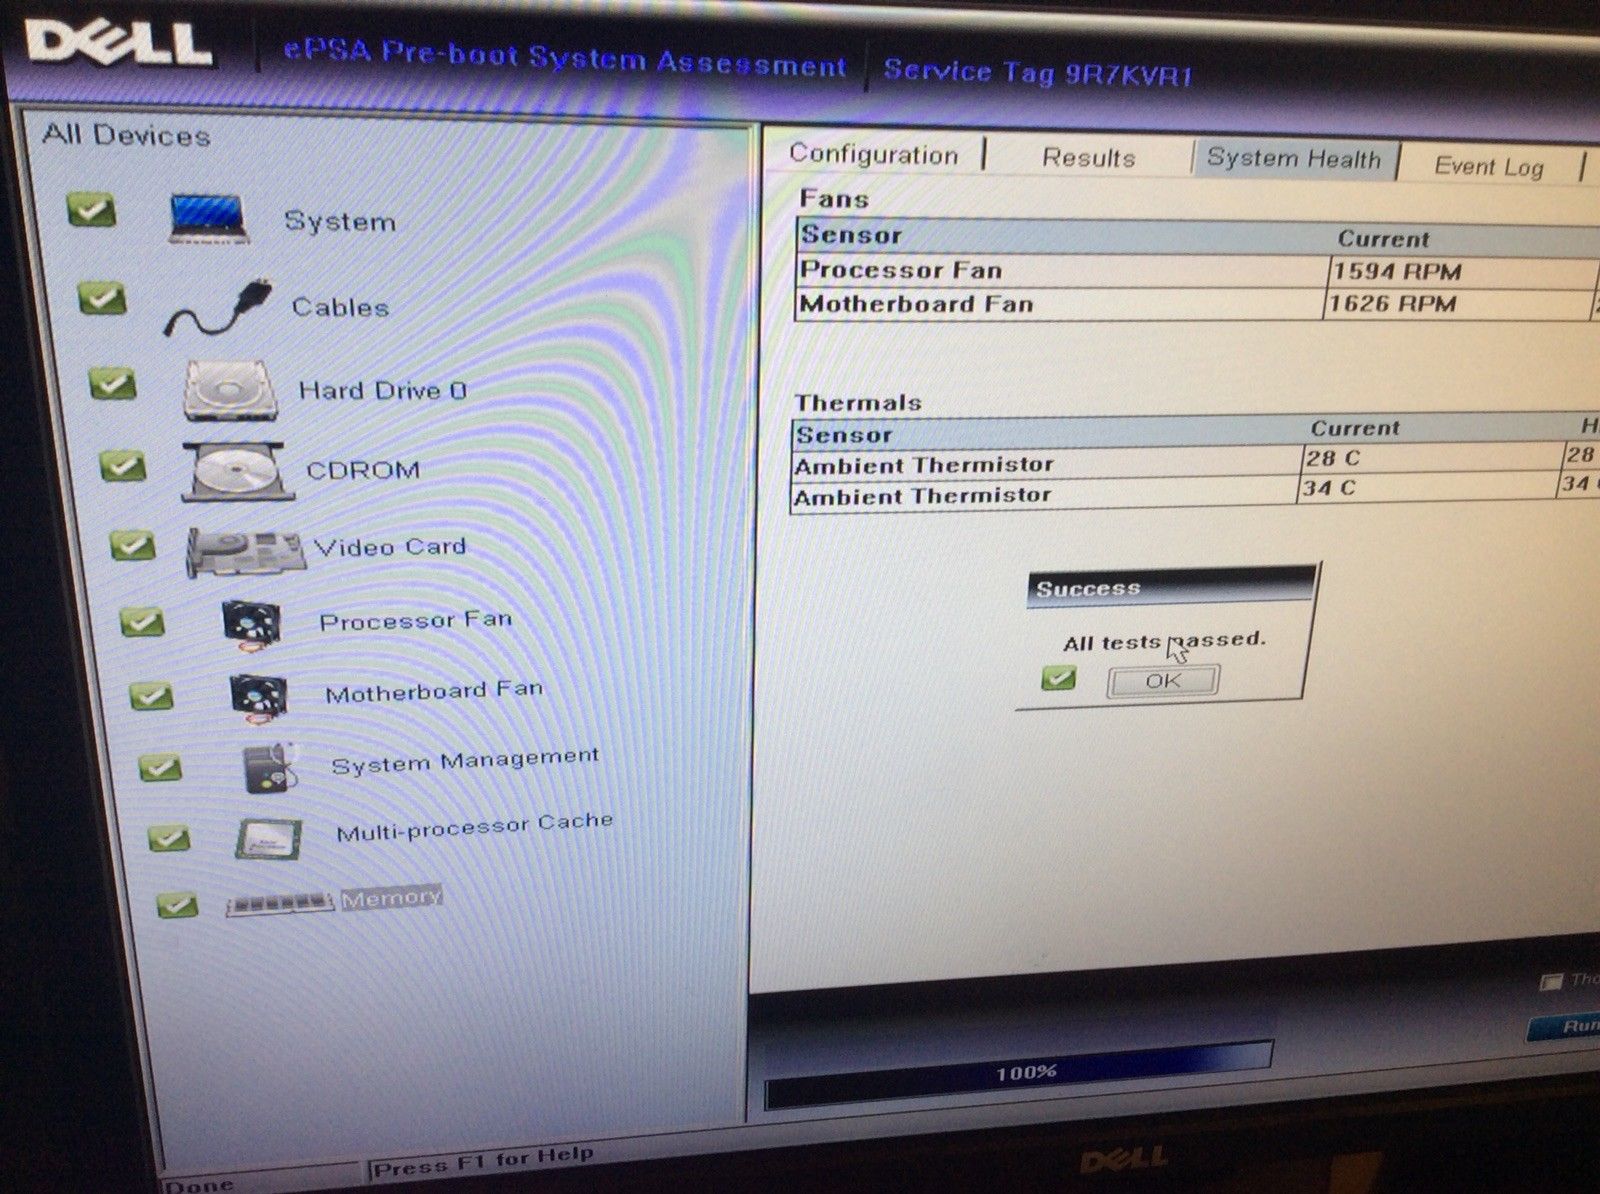This screenshot has width=1600, height=1194.
Task: Select the Multi-processor Cache label
Action: tap(474, 827)
